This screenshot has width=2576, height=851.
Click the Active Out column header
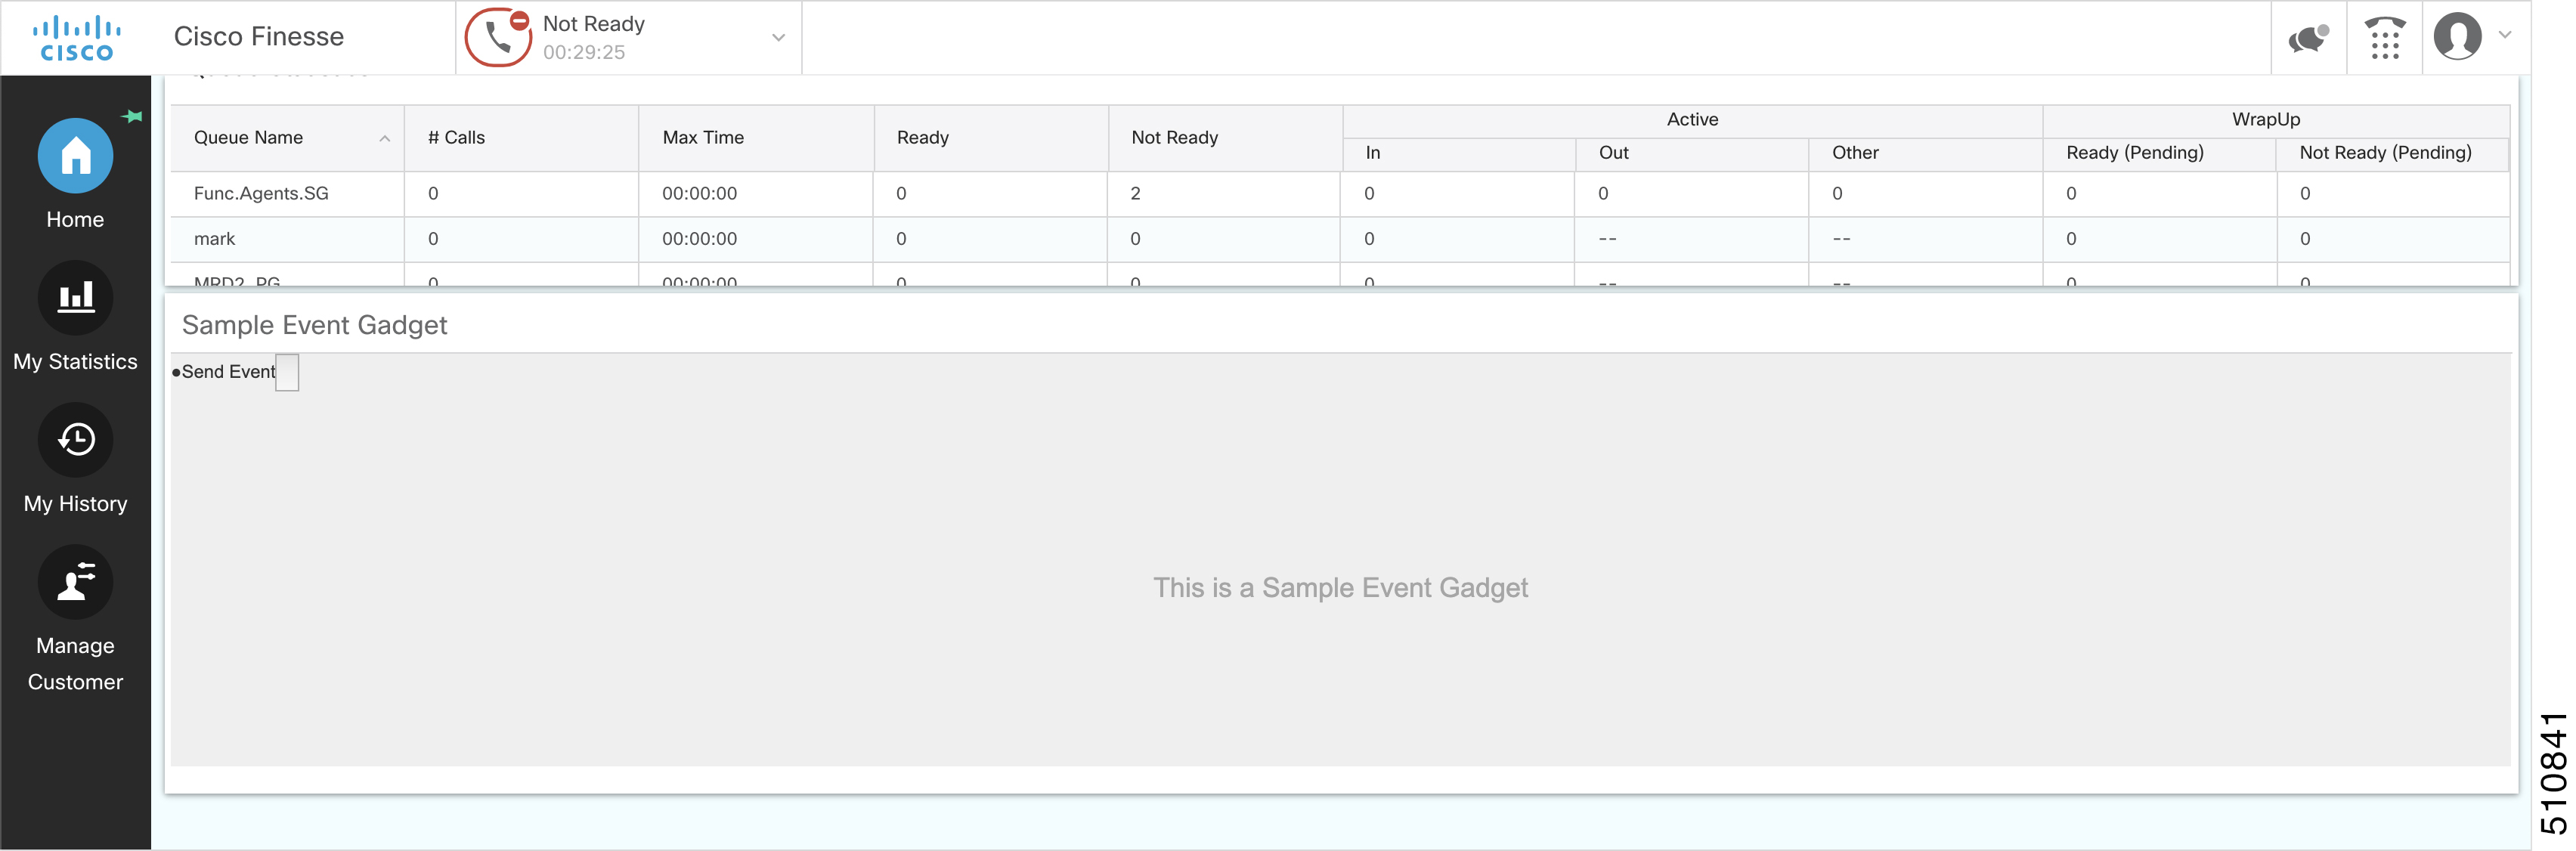pos(1692,153)
